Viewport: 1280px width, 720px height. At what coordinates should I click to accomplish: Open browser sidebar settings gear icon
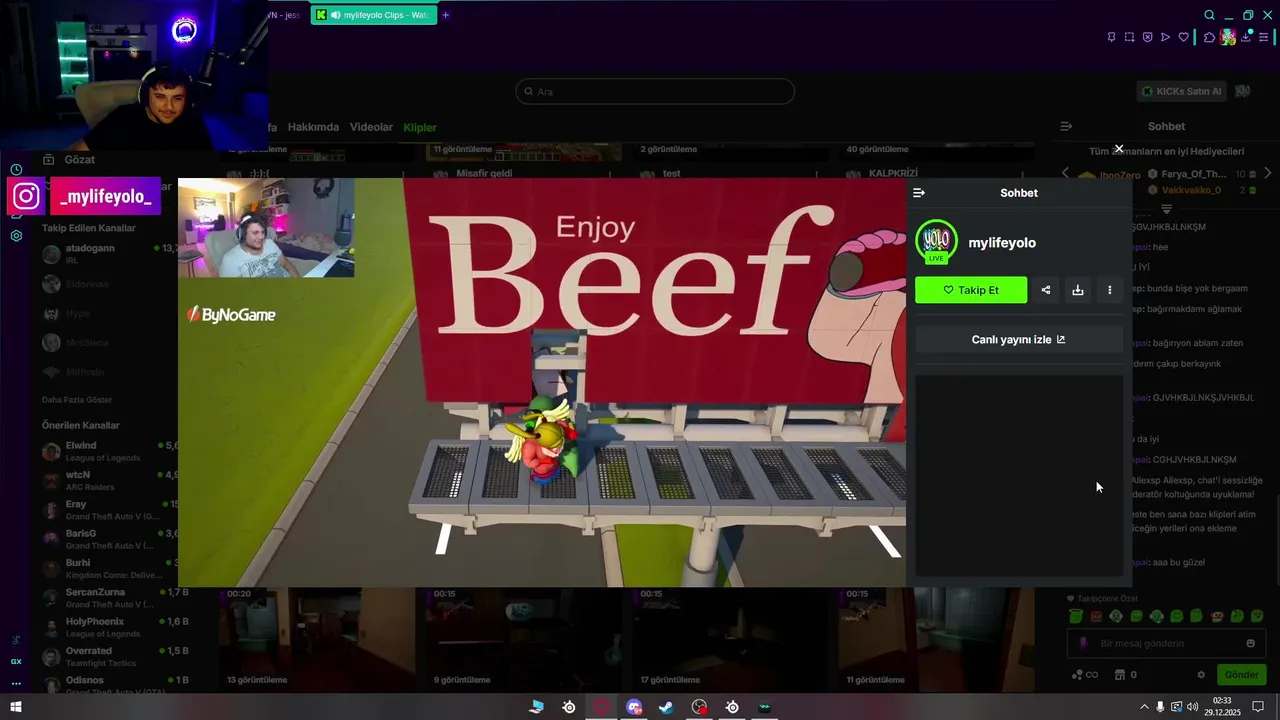coord(16,236)
